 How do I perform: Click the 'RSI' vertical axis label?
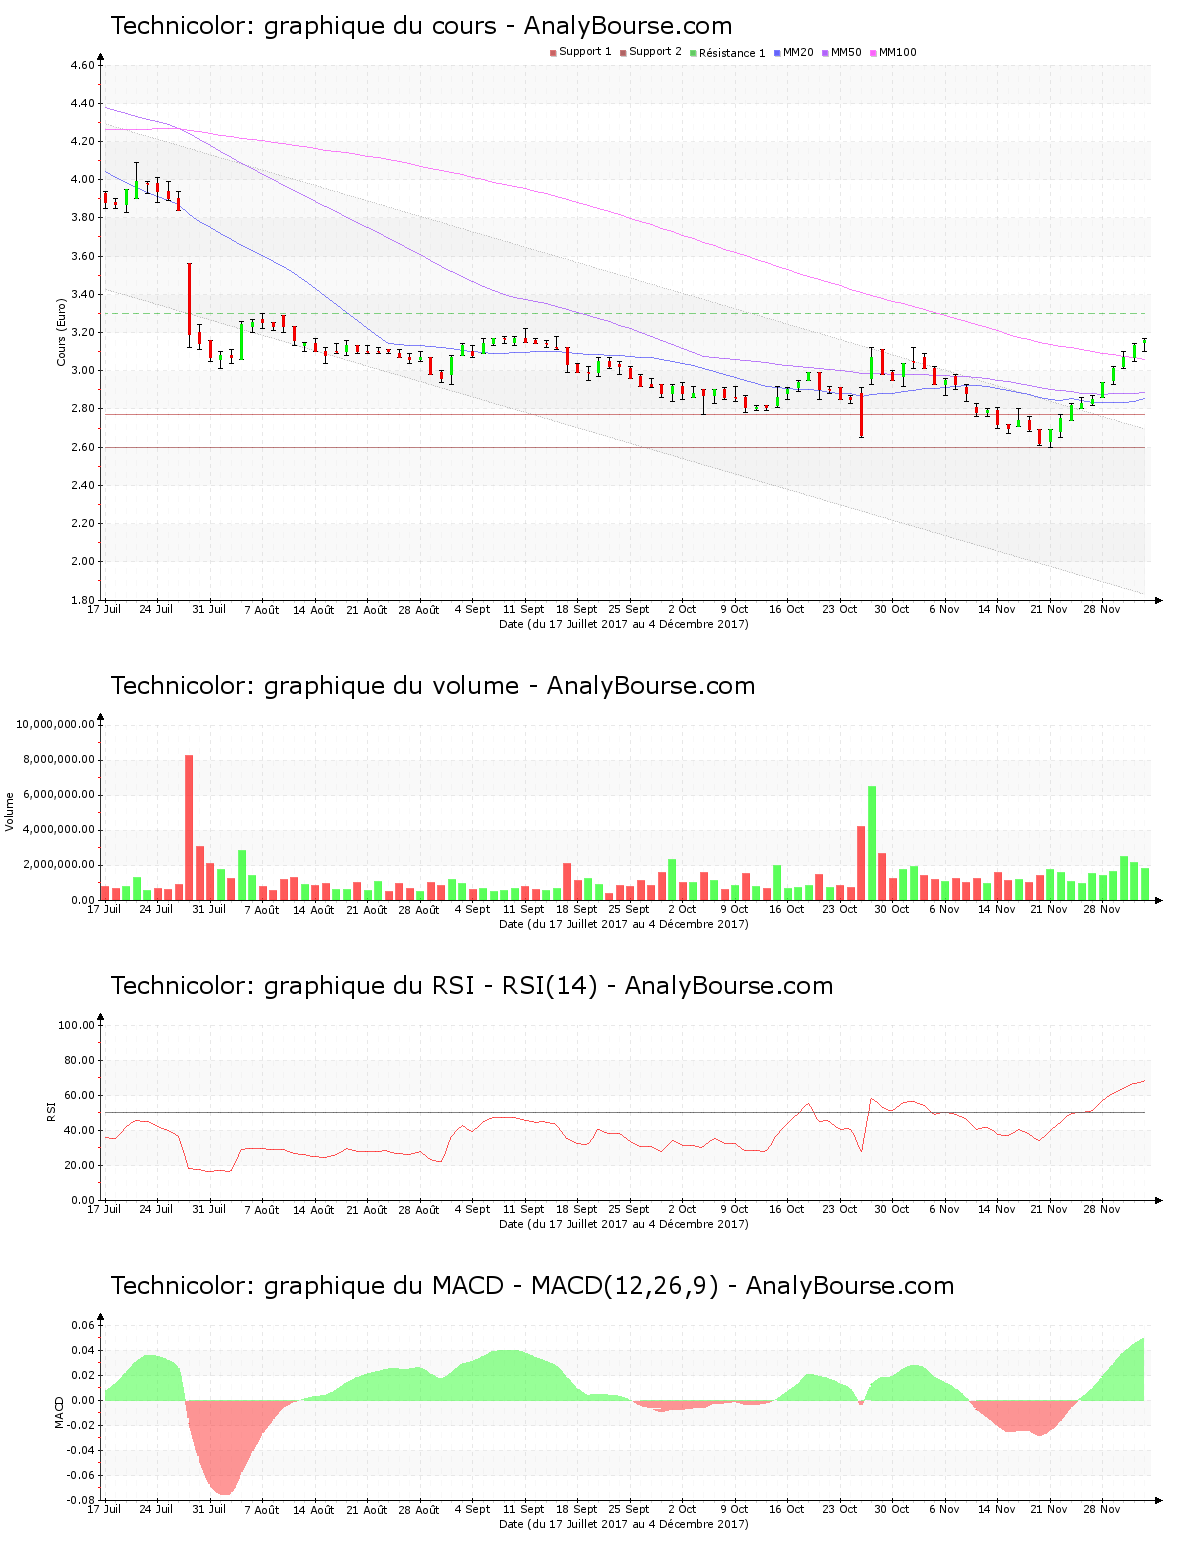[x=51, y=1111]
